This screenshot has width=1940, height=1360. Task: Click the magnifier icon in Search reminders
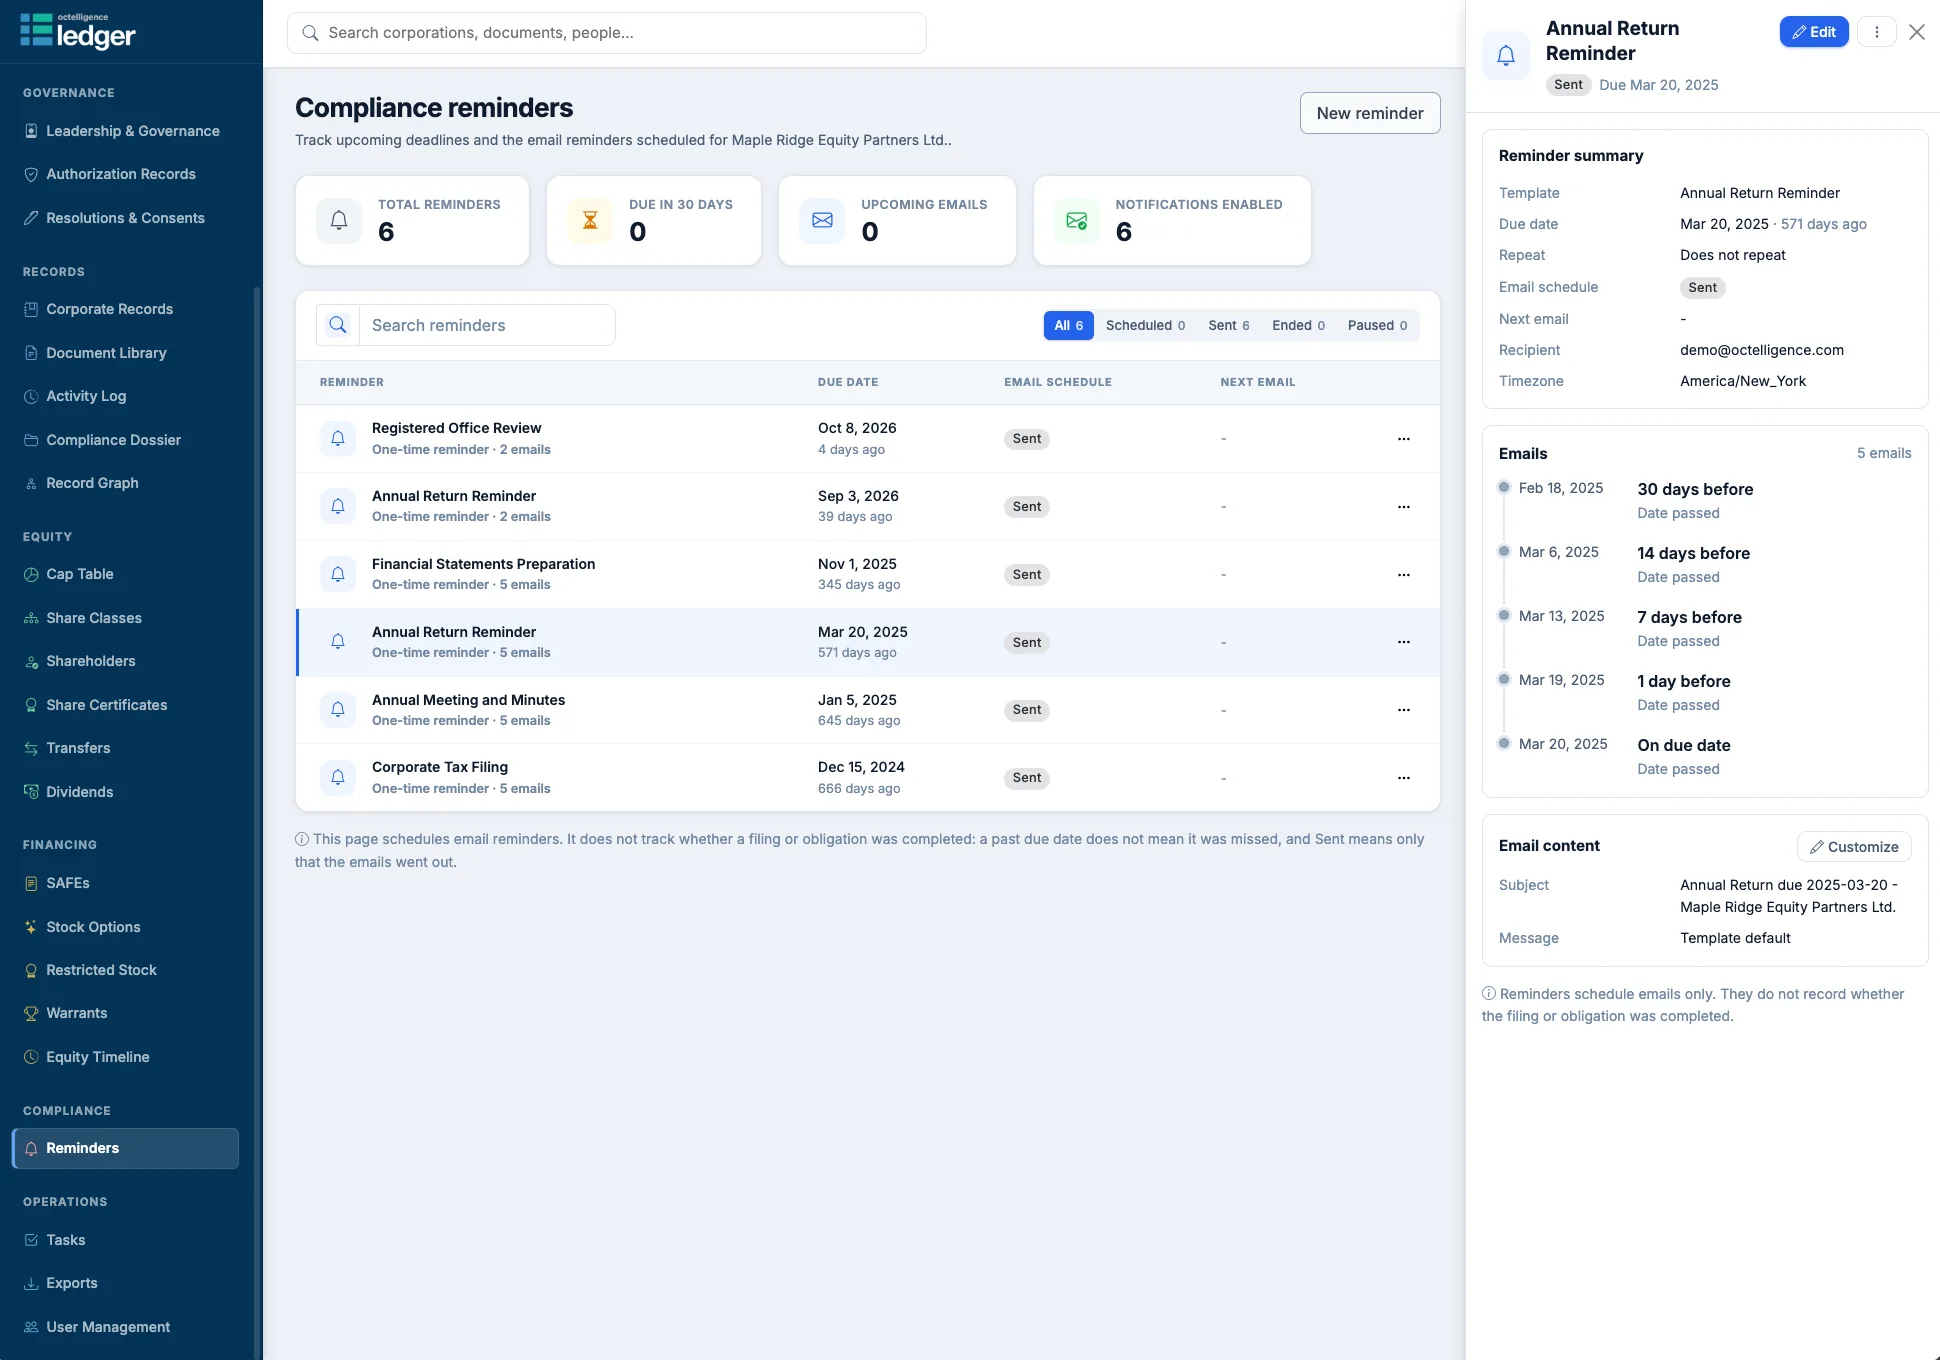coord(338,325)
